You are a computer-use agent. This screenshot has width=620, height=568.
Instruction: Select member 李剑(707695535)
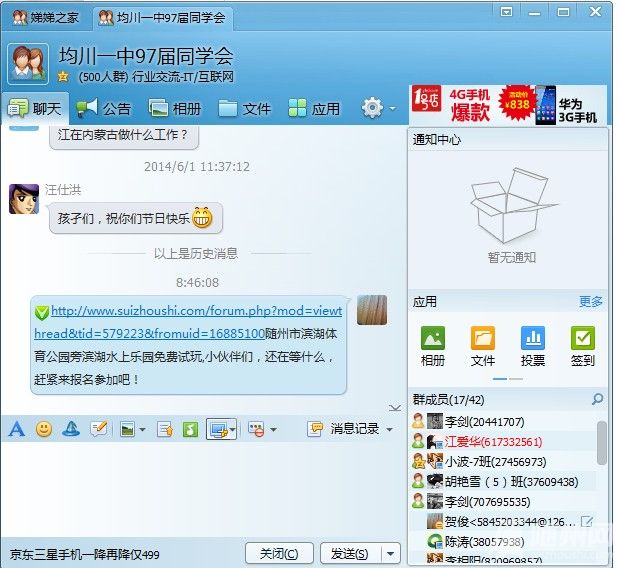point(504,502)
